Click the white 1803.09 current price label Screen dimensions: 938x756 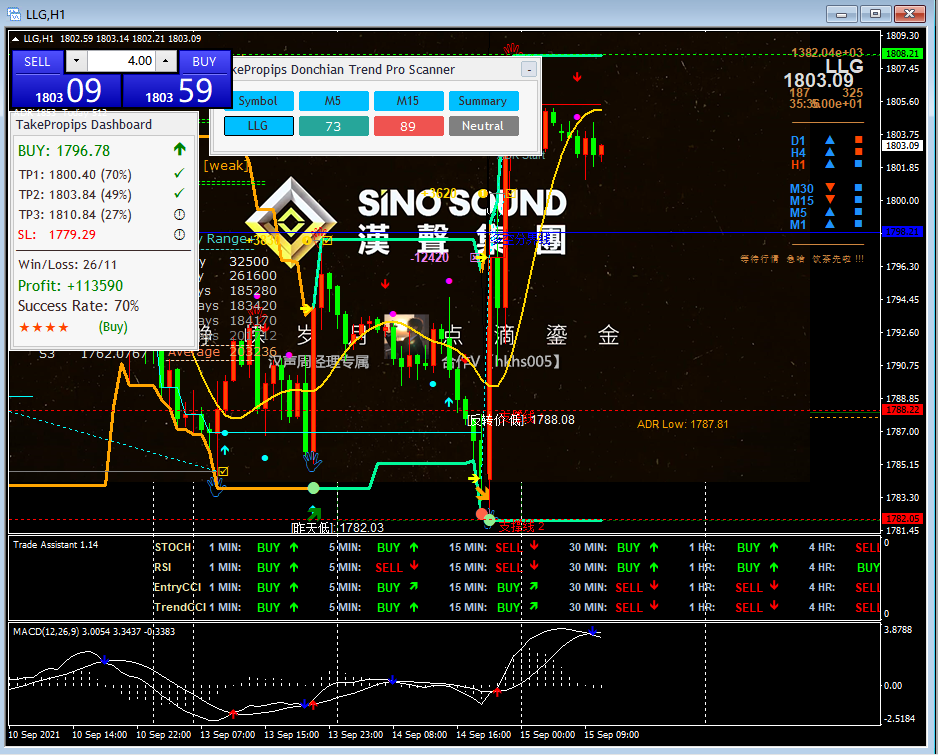click(902, 145)
